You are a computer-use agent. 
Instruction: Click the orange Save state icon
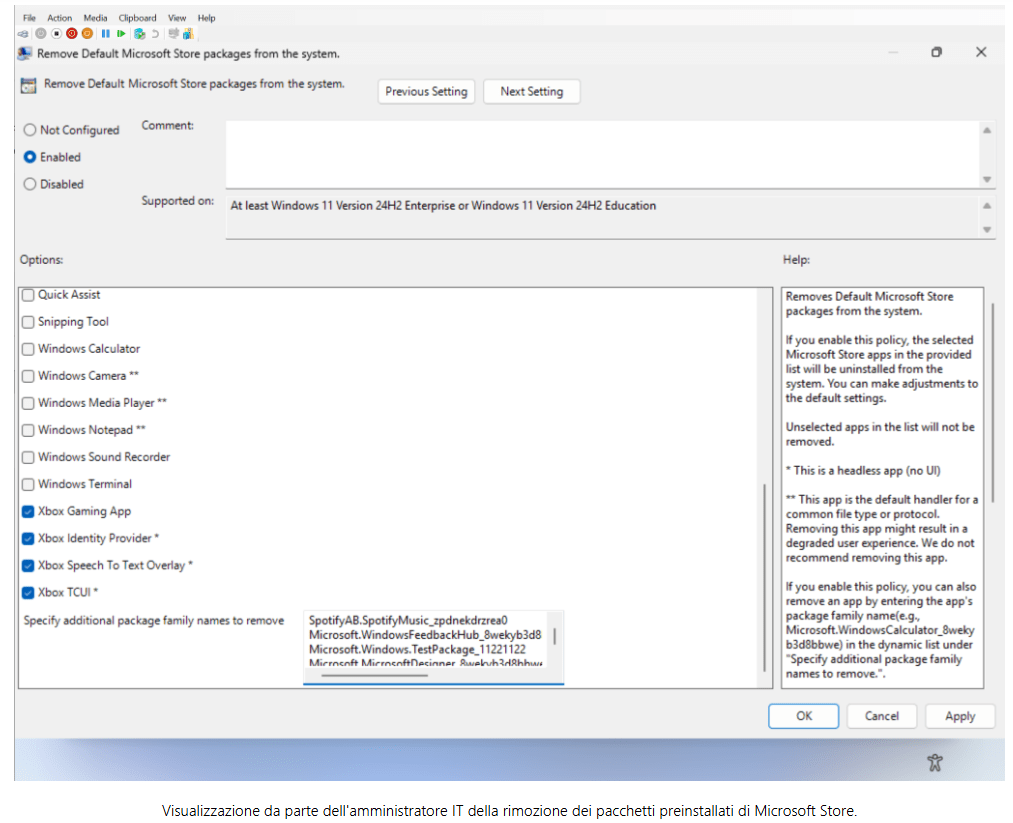pyautogui.click(x=88, y=33)
